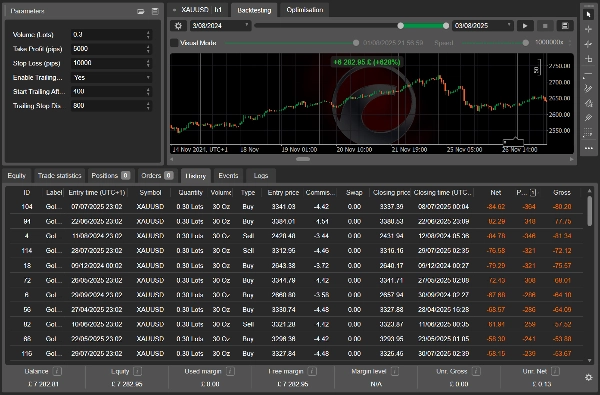
Task: Sort by the Gross column header
Action: (561, 193)
